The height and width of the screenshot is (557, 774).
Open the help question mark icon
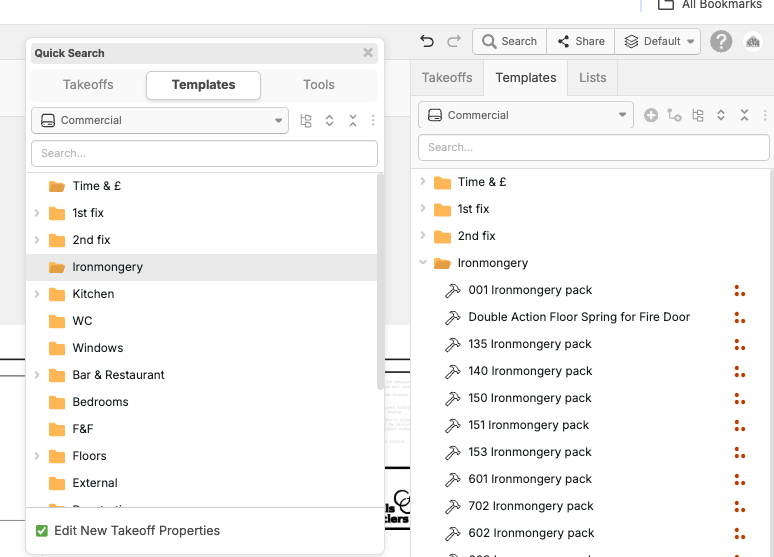[x=721, y=41]
